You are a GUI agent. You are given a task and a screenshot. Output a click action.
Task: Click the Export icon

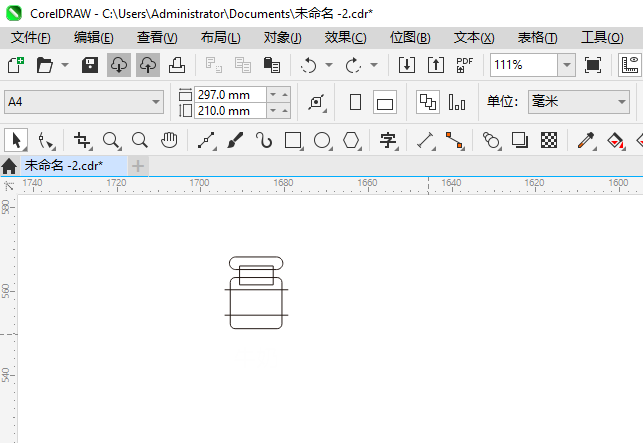(x=436, y=65)
